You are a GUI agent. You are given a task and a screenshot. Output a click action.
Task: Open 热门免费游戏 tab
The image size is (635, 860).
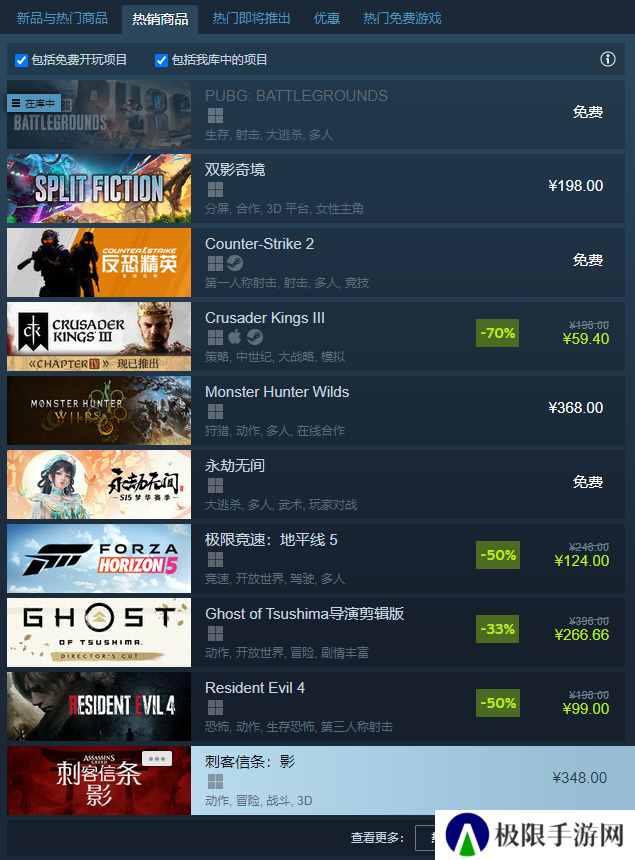pyautogui.click(x=402, y=18)
